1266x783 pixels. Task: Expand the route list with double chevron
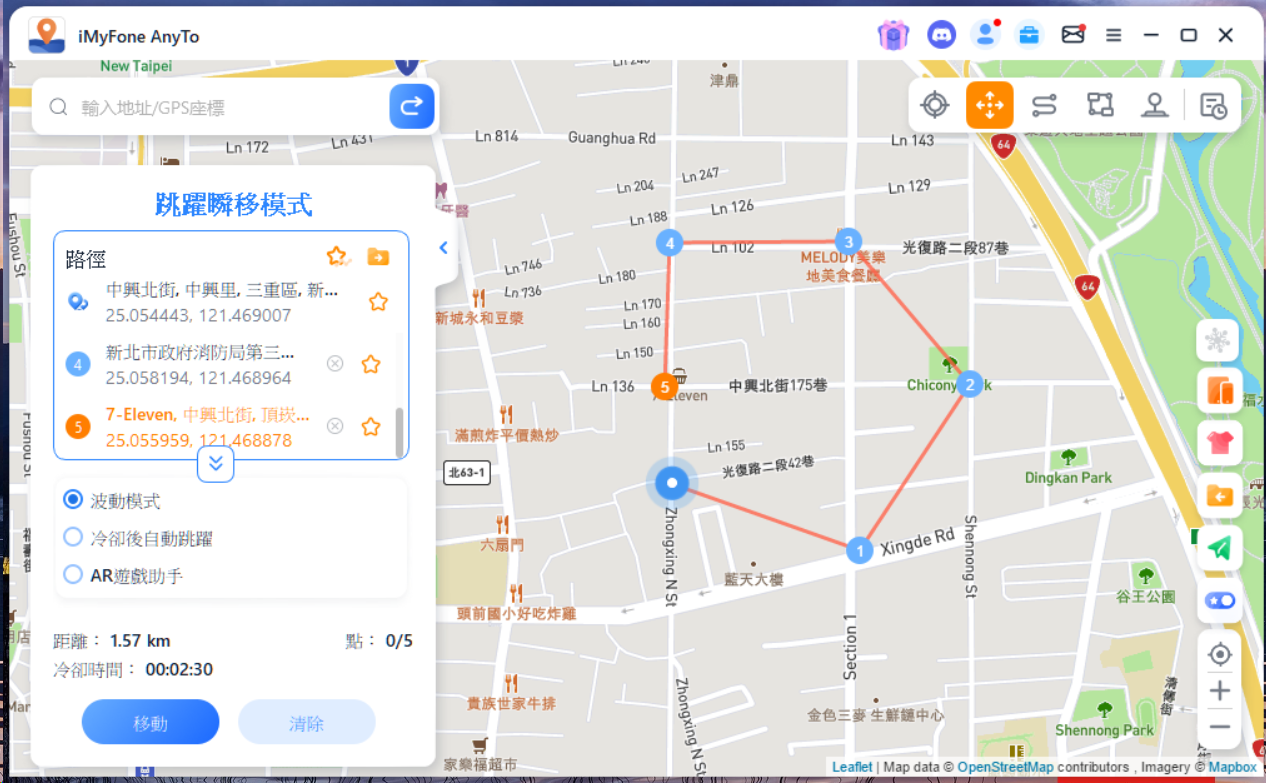[215, 463]
